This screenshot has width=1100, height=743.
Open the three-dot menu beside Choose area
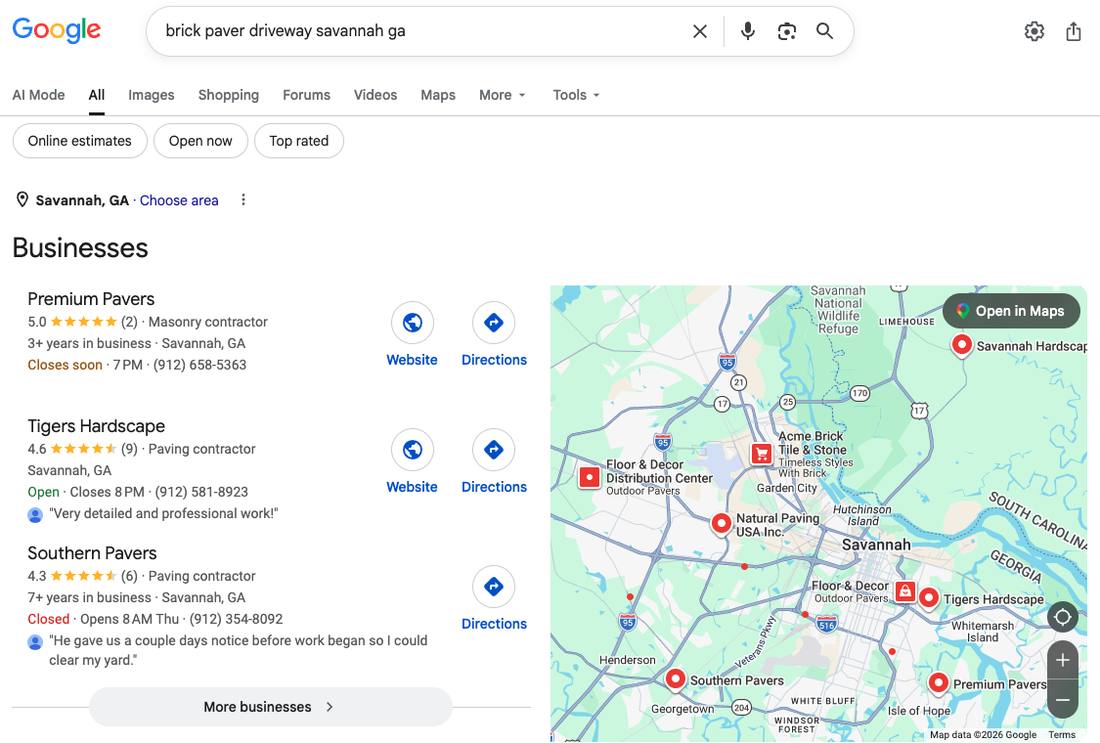(x=243, y=200)
